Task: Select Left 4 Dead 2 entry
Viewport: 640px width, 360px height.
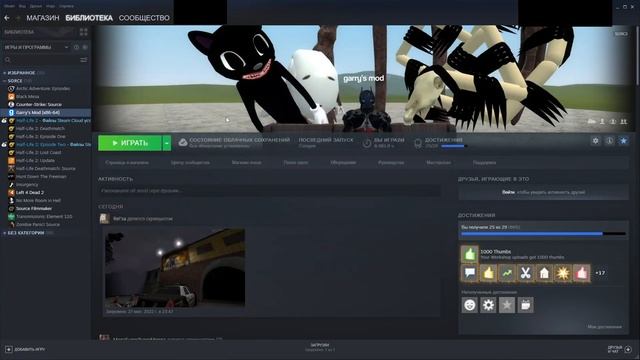Action: 30,192
